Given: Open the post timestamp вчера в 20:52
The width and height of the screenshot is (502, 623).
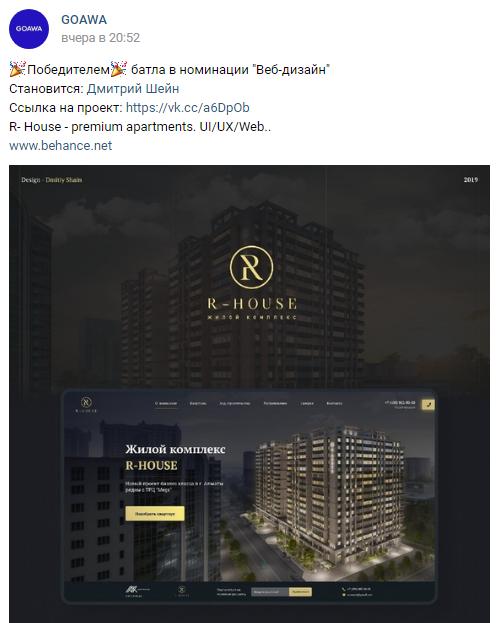Looking at the screenshot, I should 101,38.
